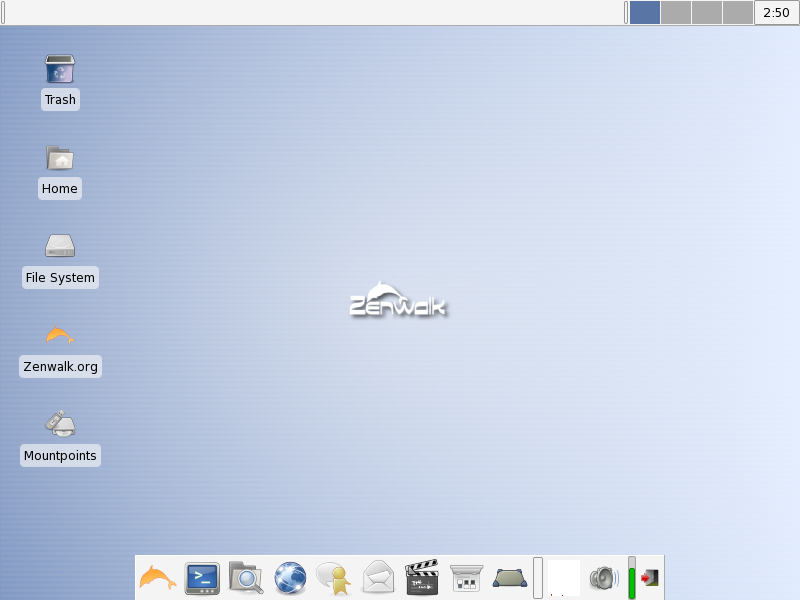800x600 pixels.
Task: Select the Home folder desktop icon
Action: [x=60, y=171]
